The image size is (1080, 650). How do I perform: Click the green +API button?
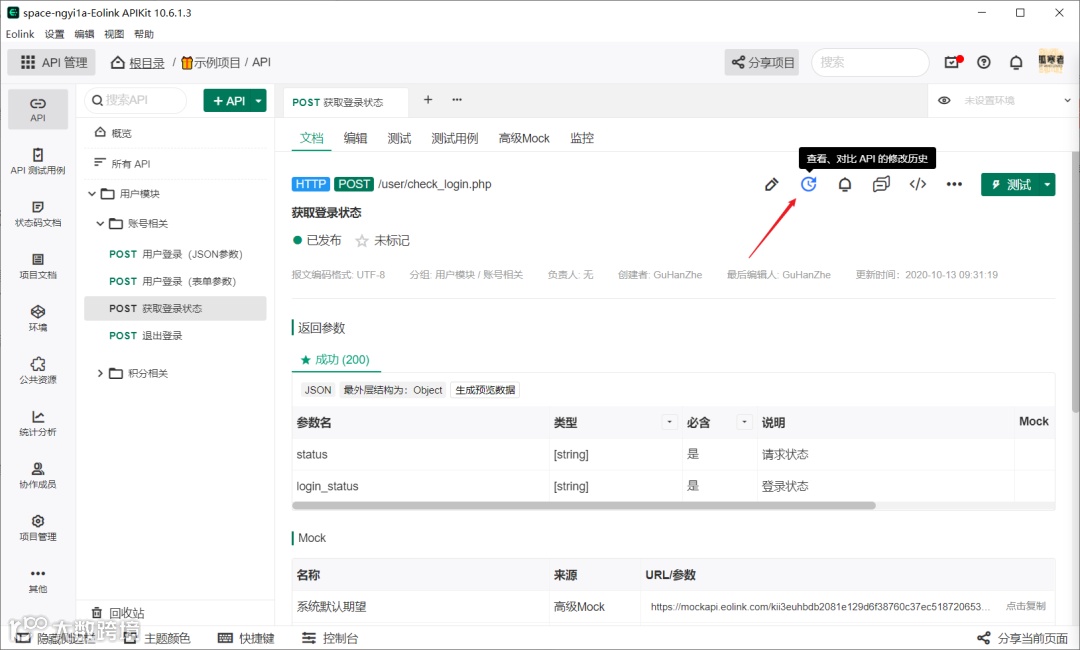(x=227, y=101)
